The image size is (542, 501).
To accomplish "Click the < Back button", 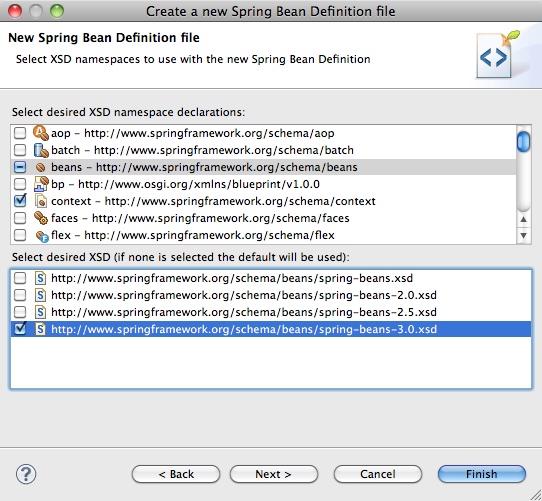I will pyautogui.click(x=176, y=474).
